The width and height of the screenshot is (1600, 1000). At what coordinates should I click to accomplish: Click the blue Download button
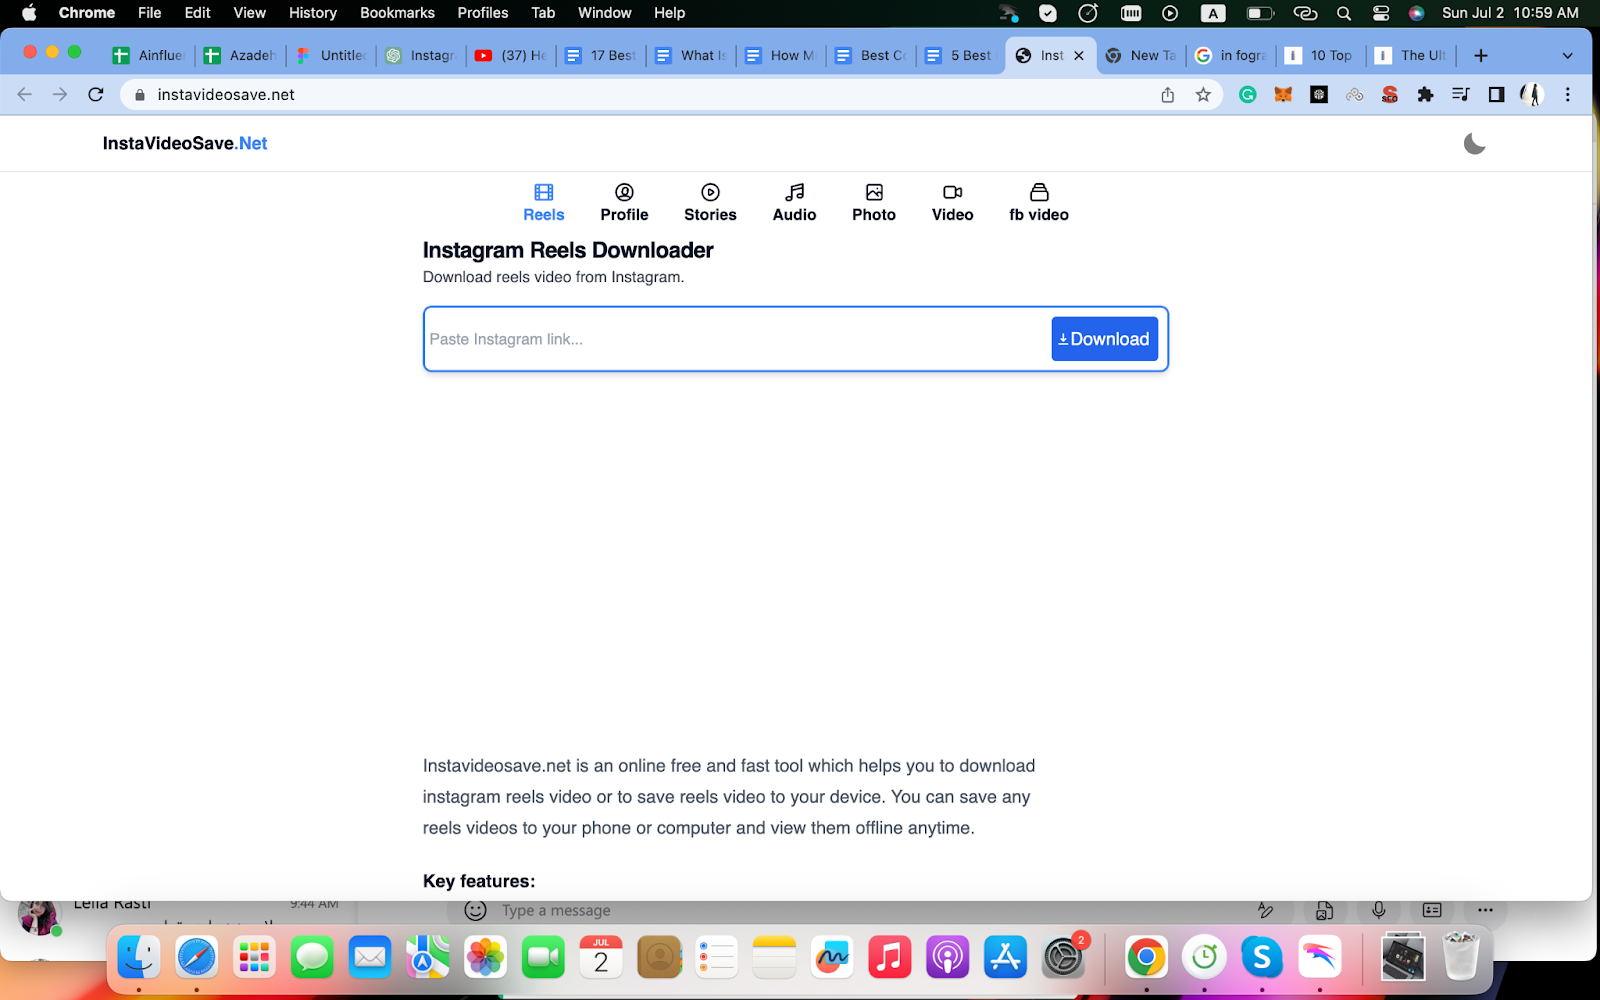[1105, 339]
